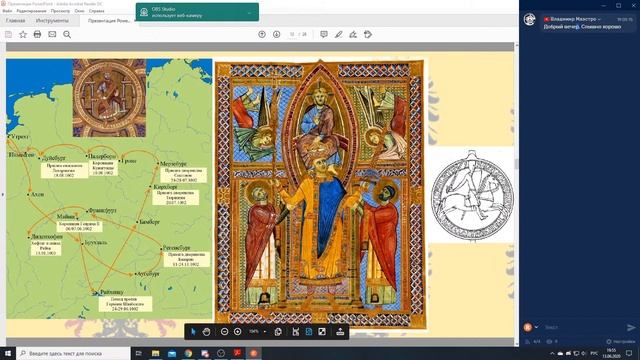Enter full screen mode icon
This screenshot has height=360, width=640.
click(322, 331)
